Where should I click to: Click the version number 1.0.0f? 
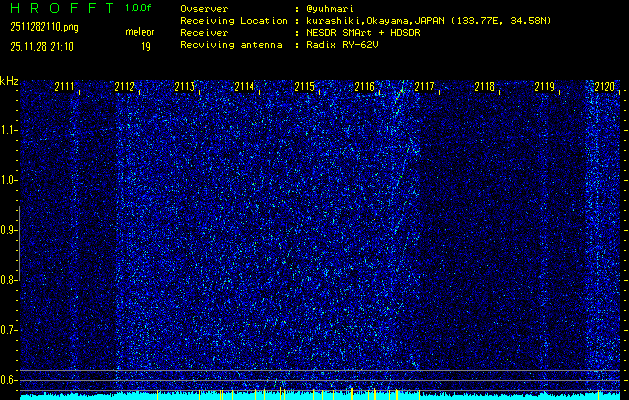click(138, 8)
